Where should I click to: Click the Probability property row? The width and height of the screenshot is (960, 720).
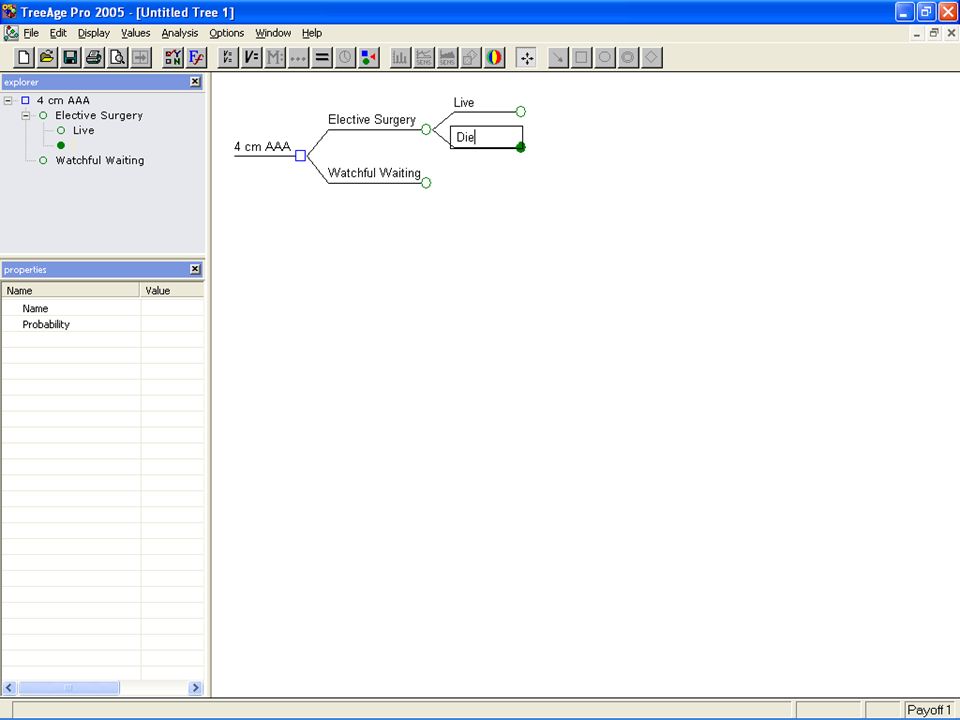click(103, 324)
